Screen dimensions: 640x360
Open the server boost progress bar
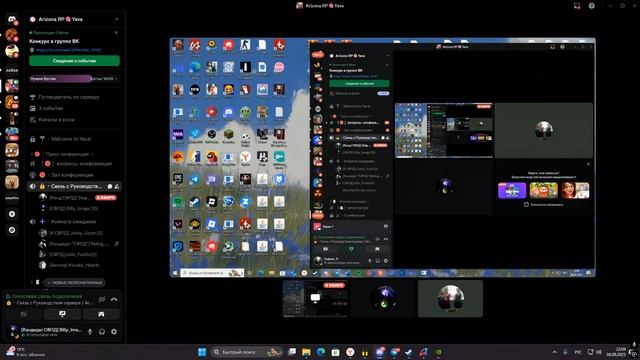[x=74, y=78]
